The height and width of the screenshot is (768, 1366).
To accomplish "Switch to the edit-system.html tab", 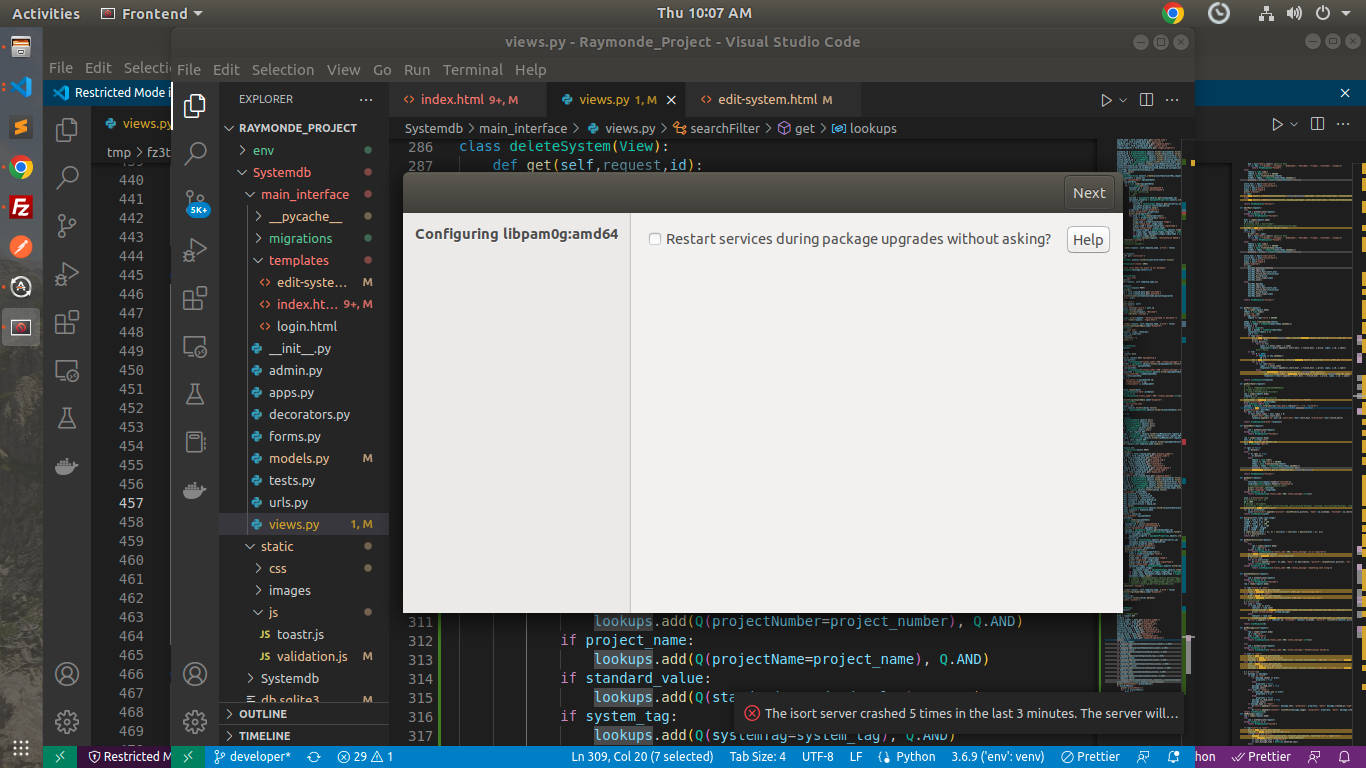I will (767, 99).
